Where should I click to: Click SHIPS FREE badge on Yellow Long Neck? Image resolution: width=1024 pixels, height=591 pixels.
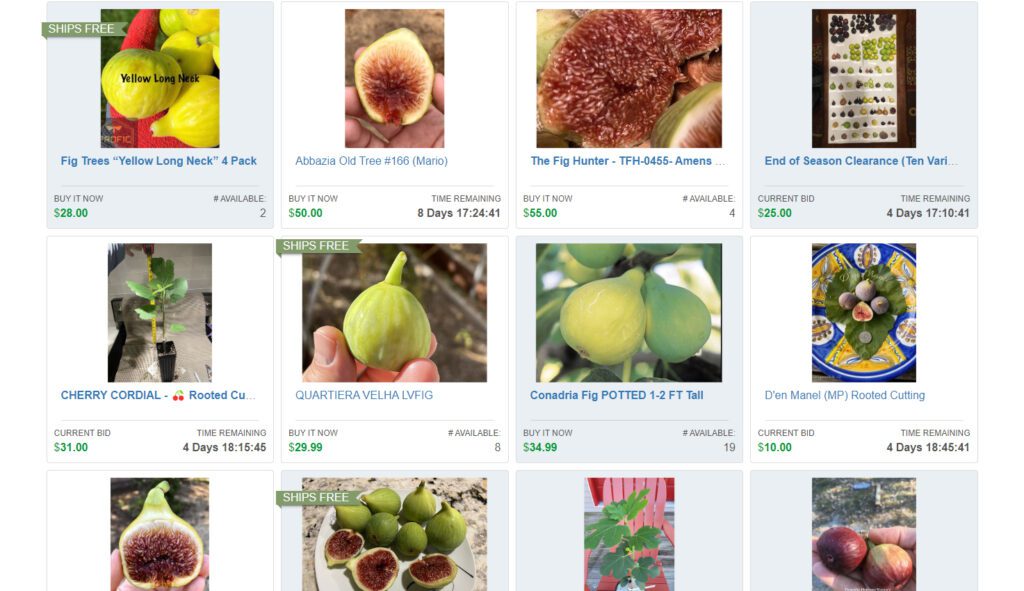pyautogui.click(x=84, y=29)
